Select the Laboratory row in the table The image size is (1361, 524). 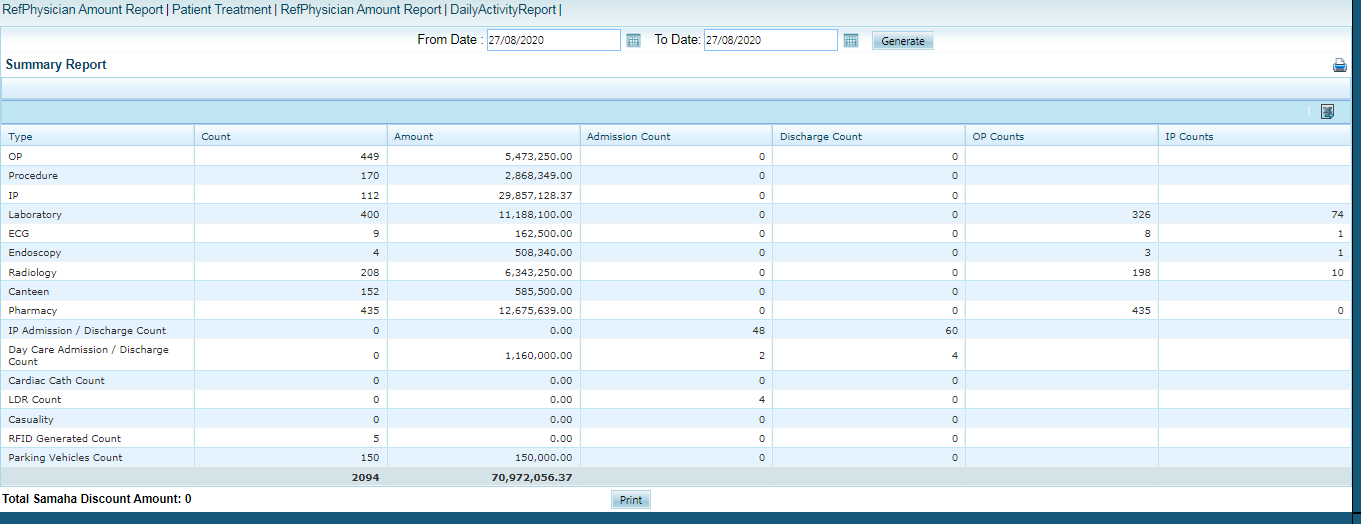[35, 215]
